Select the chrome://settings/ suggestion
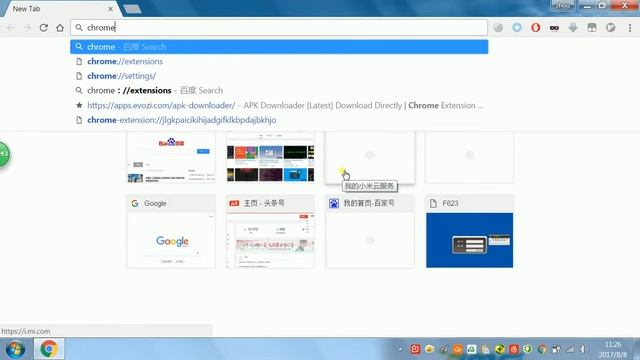Image resolution: width=640 pixels, height=360 pixels. coord(279,76)
